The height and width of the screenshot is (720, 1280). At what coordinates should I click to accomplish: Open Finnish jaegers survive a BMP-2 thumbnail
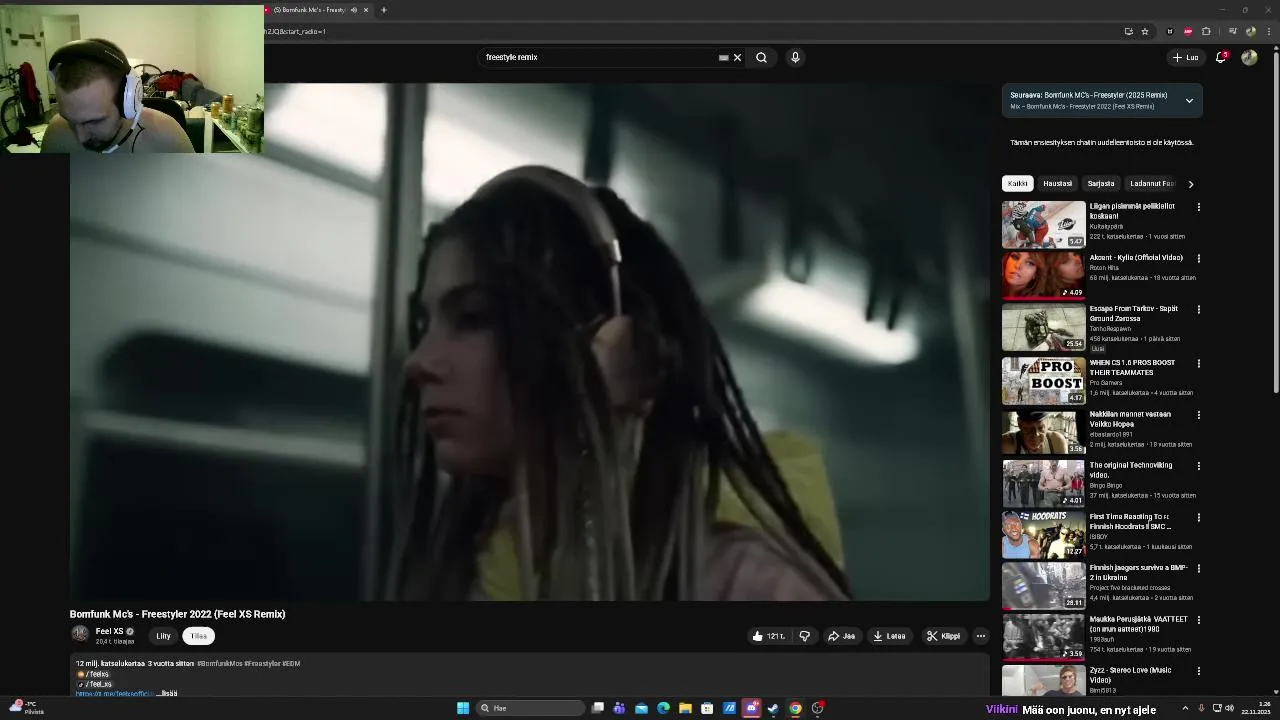coord(1043,585)
